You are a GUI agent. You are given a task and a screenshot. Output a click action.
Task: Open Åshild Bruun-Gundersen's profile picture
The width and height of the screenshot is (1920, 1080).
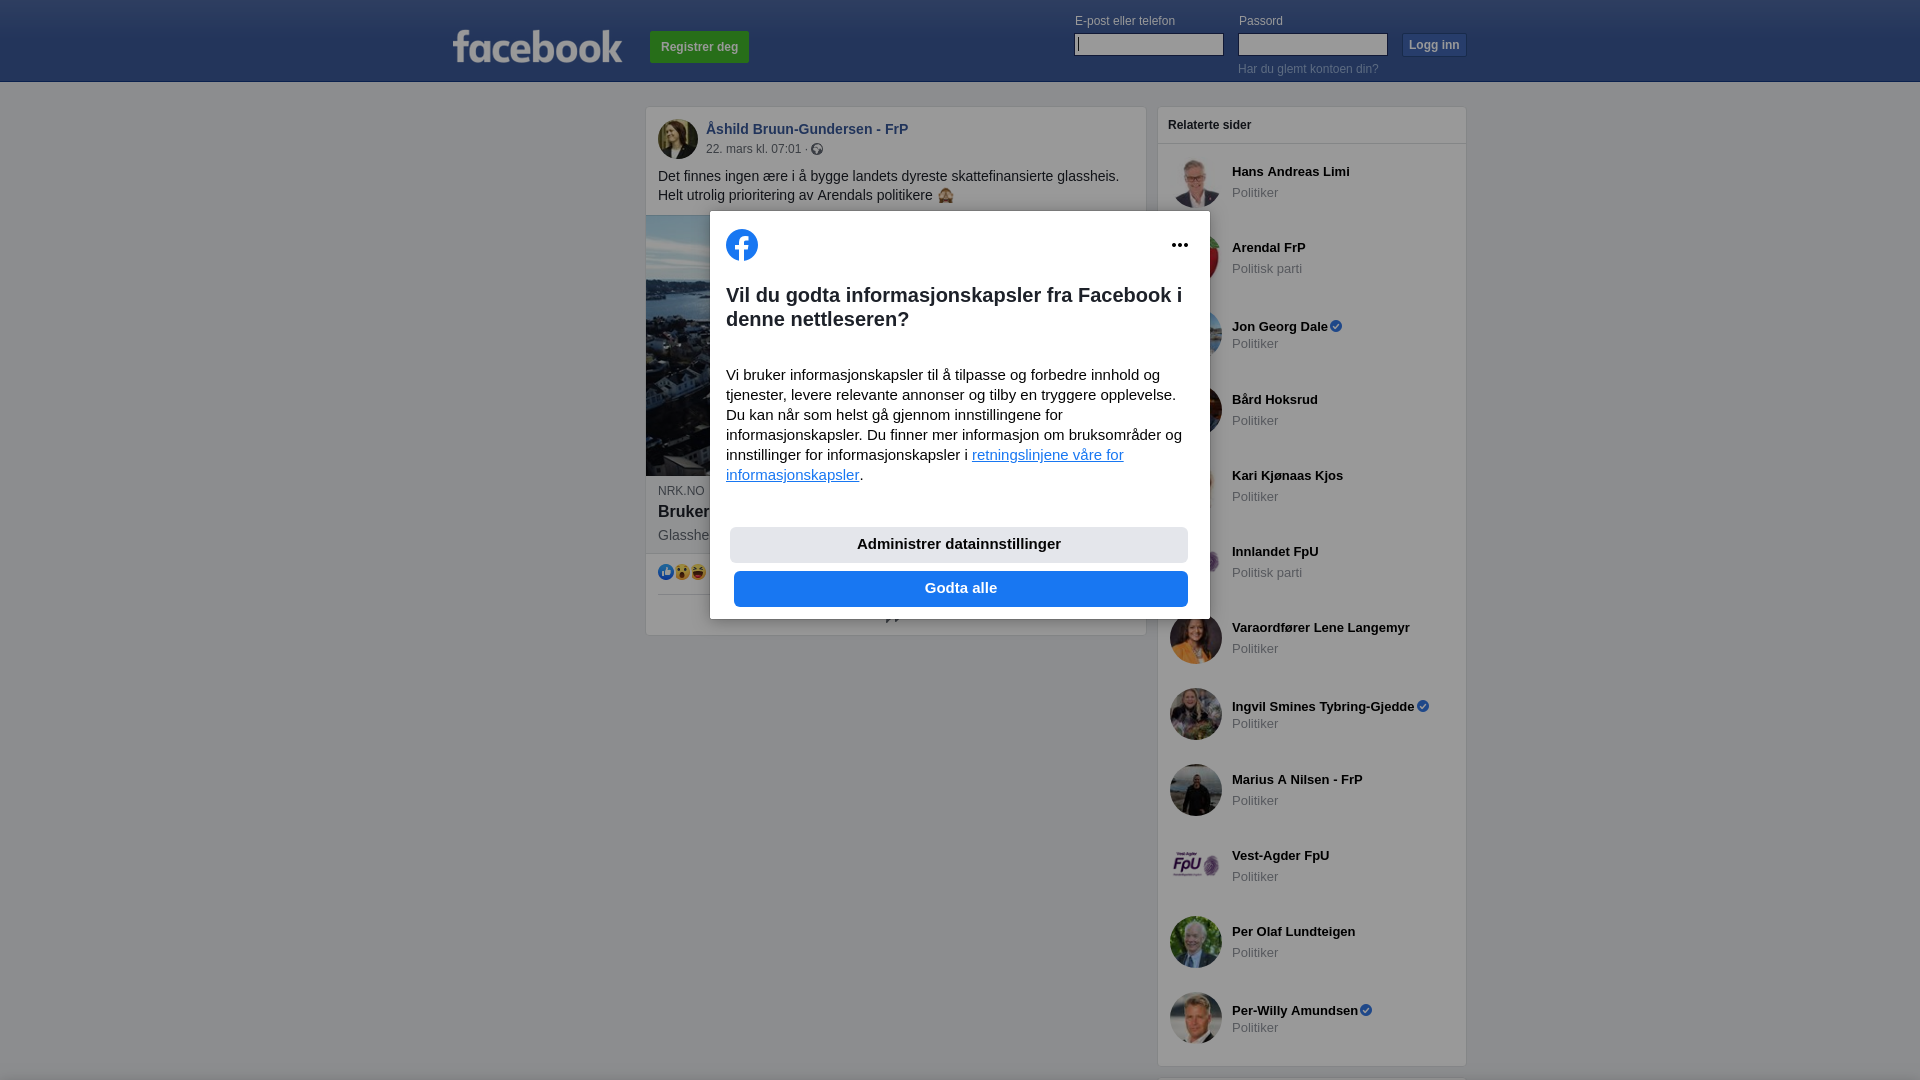coord(678,139)
